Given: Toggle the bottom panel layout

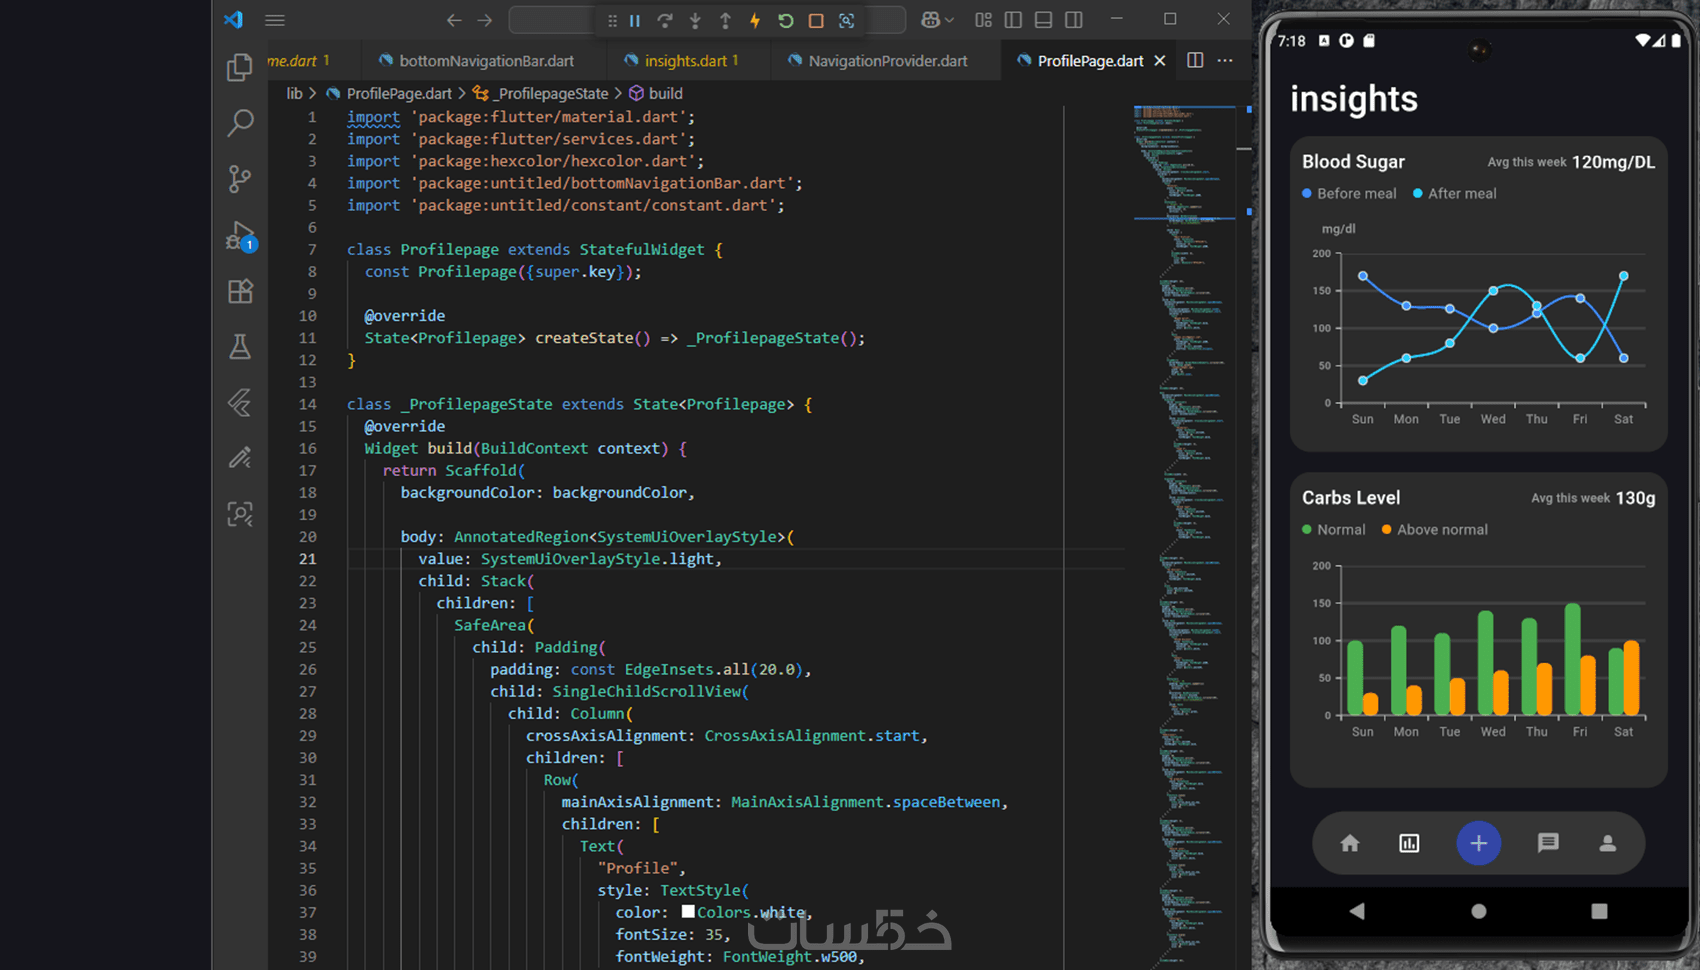Looking at the screenshot, I should coord(1043,20).
